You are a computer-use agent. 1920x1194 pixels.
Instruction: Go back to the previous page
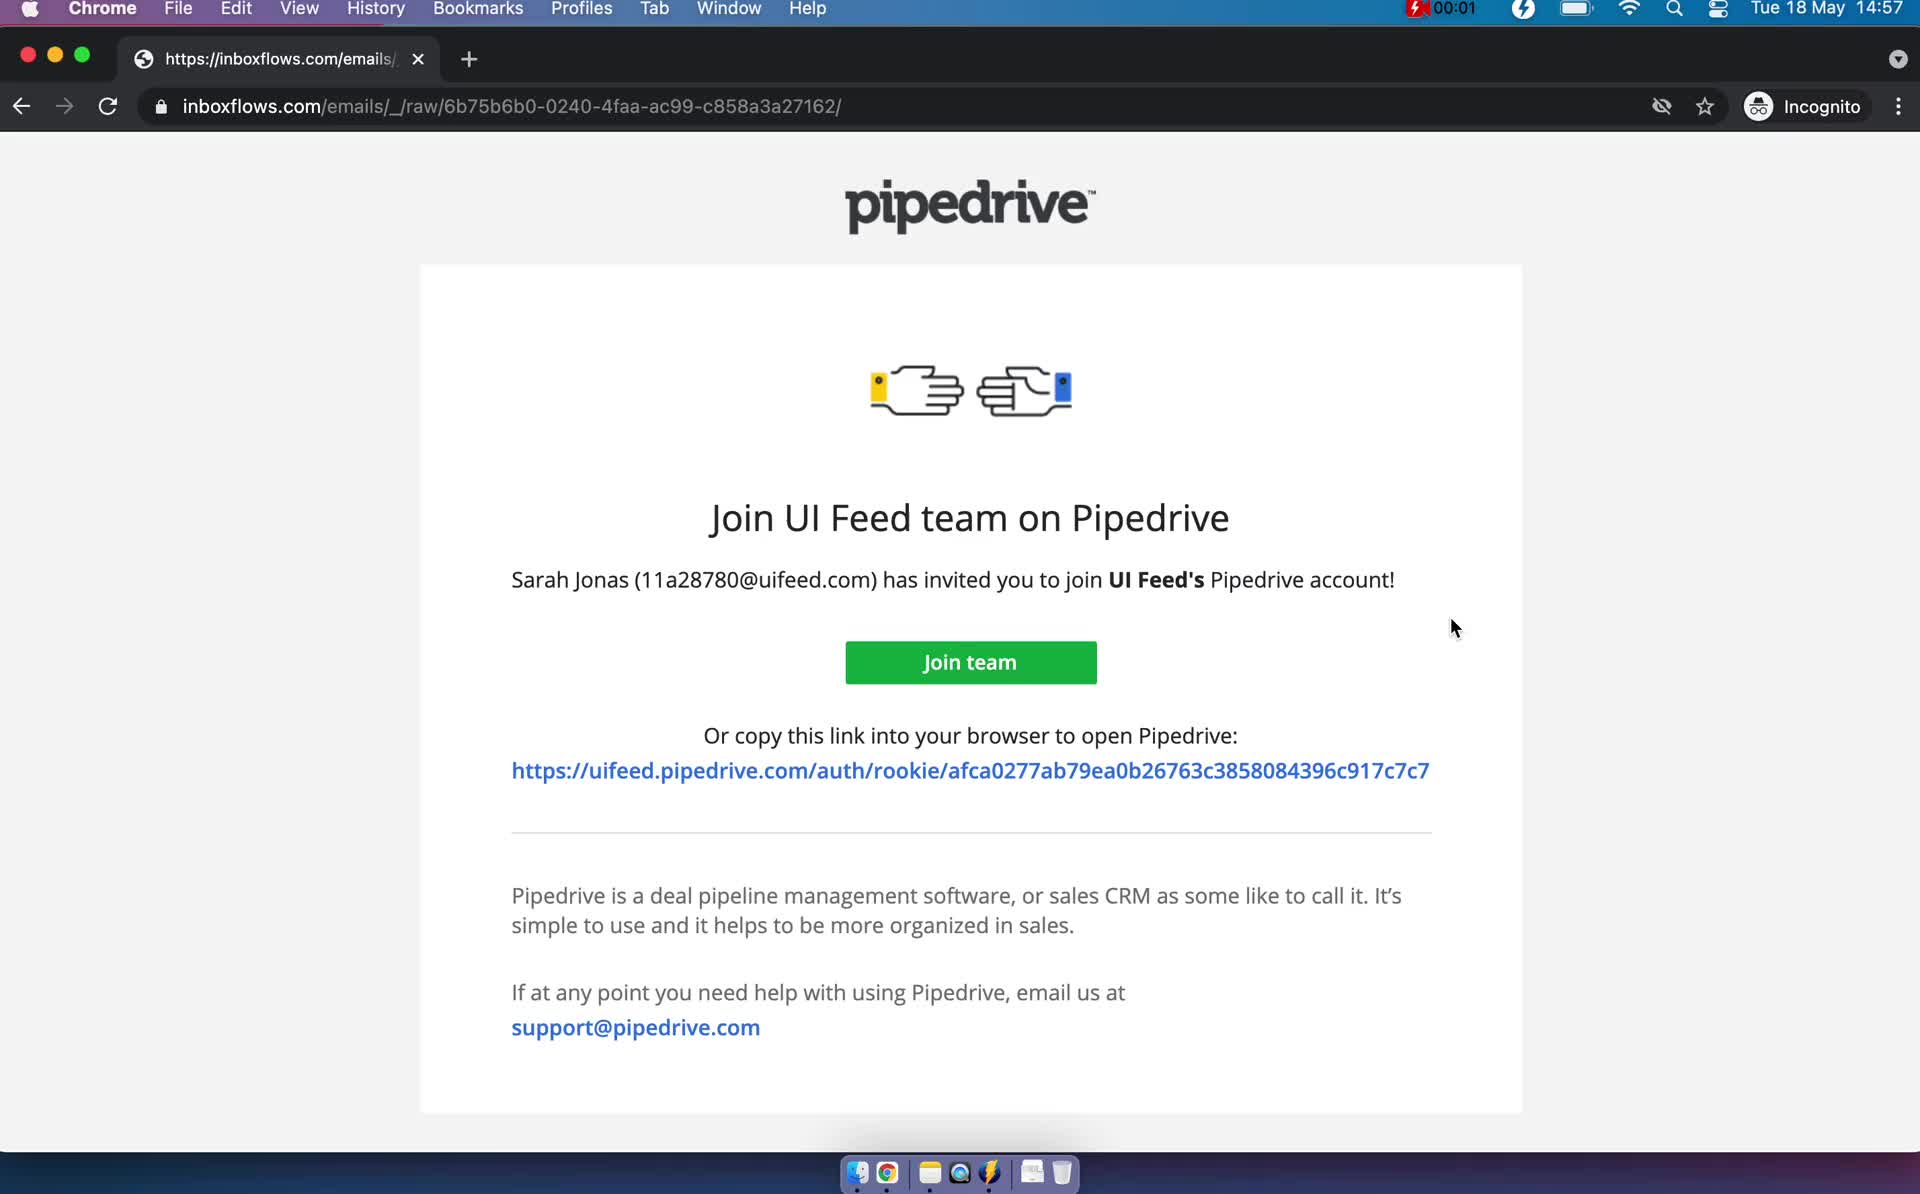pos(22,106)
